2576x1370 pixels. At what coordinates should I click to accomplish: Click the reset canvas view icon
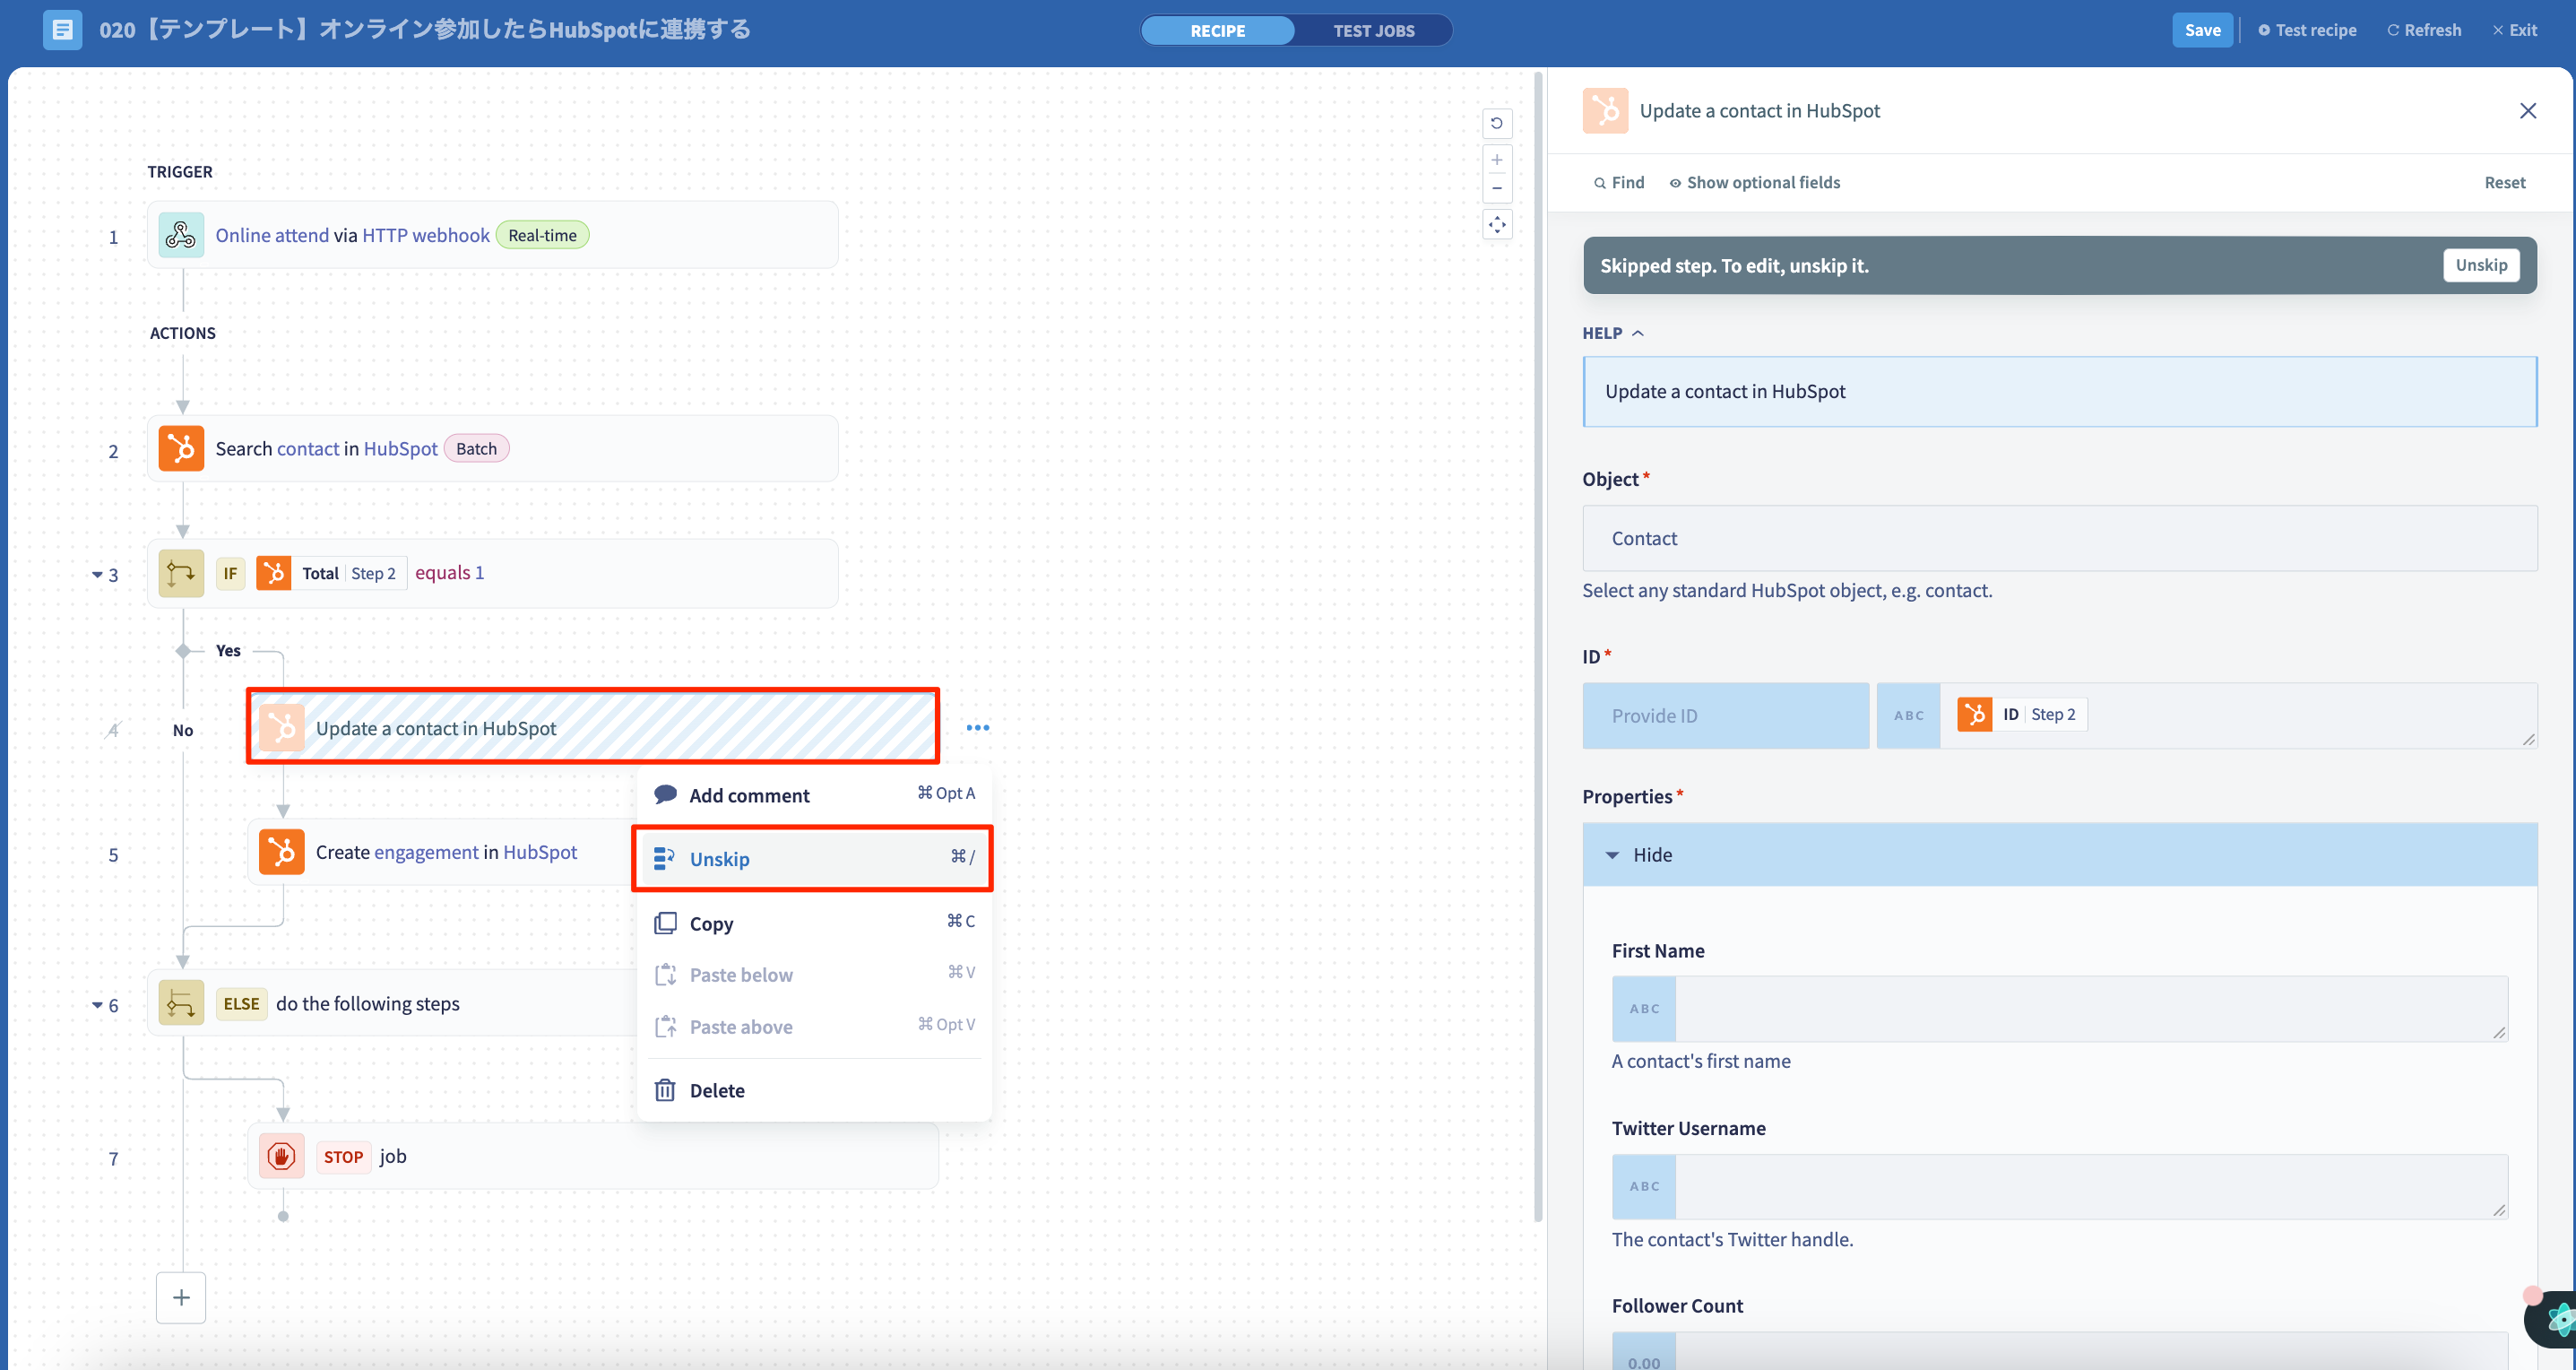click(1497, 123)
